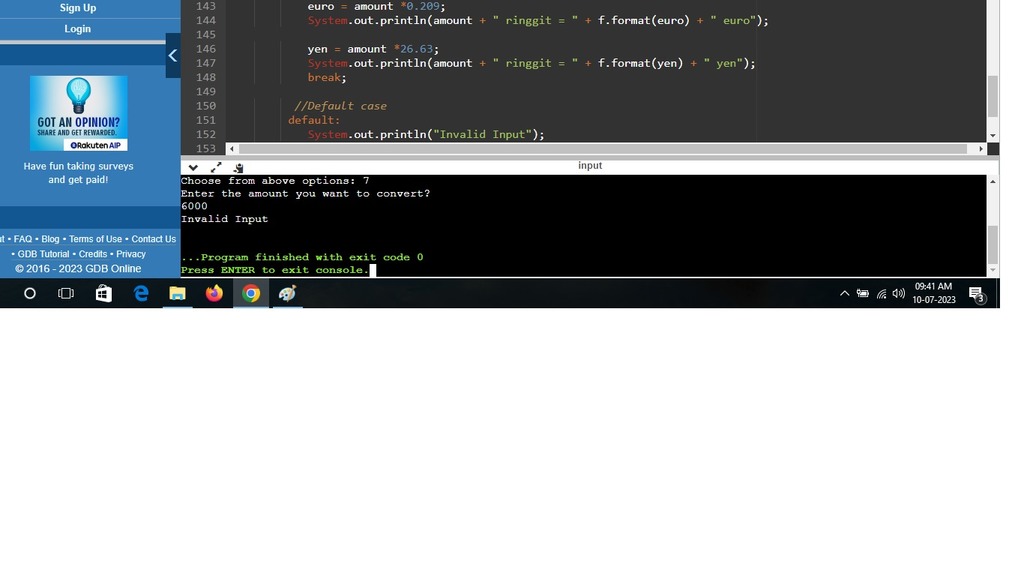Open the Rakuten survey ad image
Image resolution: width=1024 pixels, height=576 pixels.
point(78,113)
